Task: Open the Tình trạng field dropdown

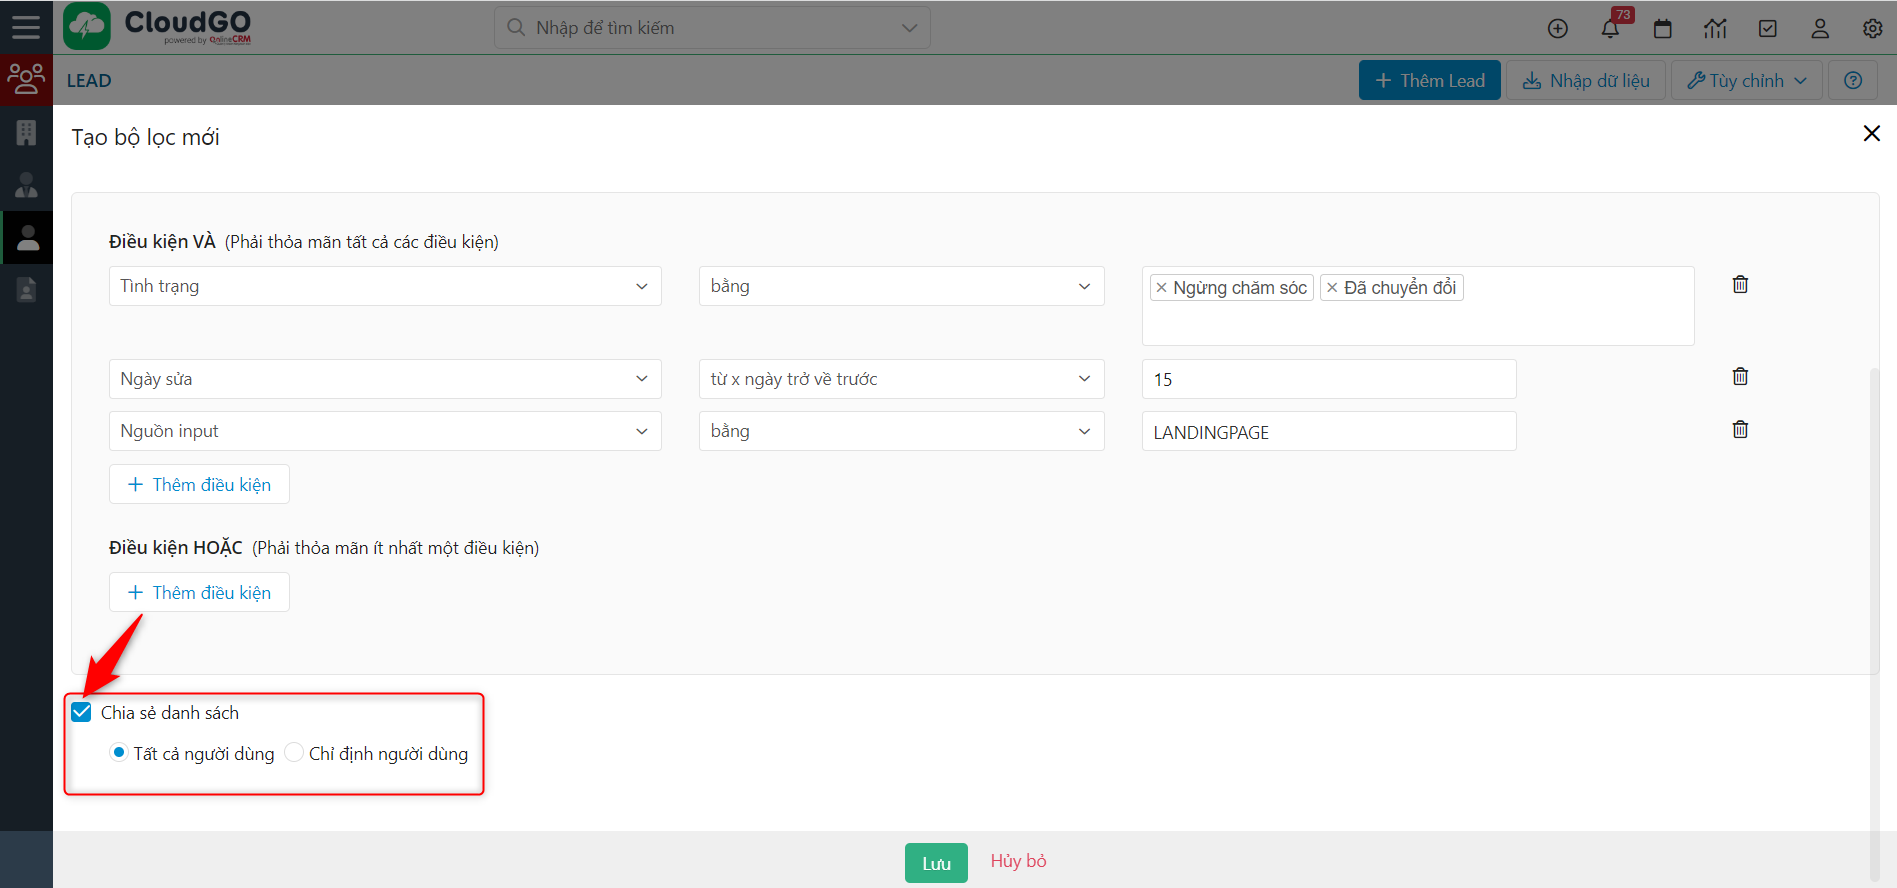Action: click(x=385, y=286)
